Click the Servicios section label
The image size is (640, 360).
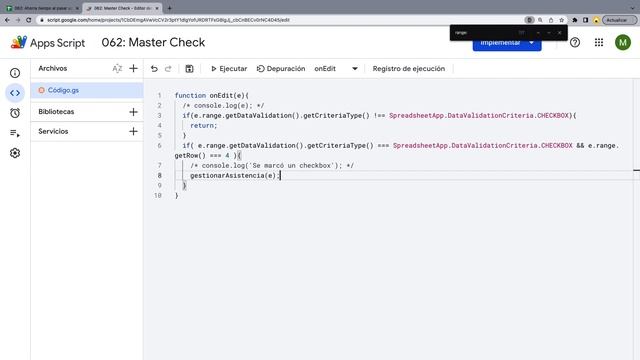(53, 131)
